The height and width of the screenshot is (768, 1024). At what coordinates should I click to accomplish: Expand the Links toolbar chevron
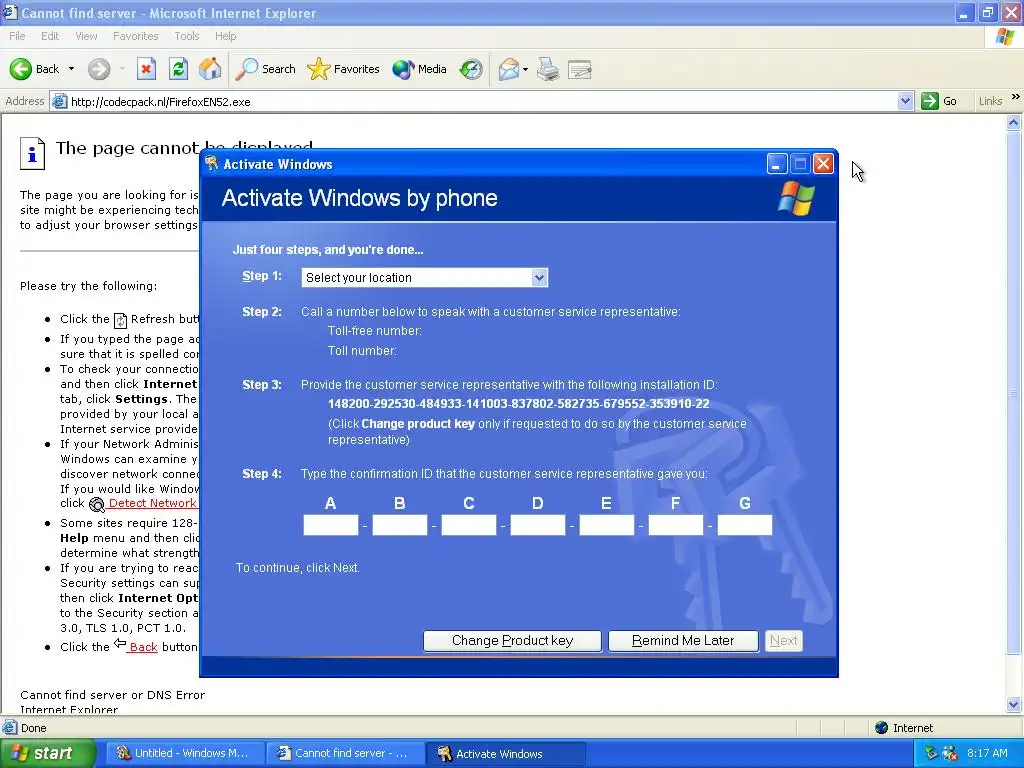(1016, 97)
